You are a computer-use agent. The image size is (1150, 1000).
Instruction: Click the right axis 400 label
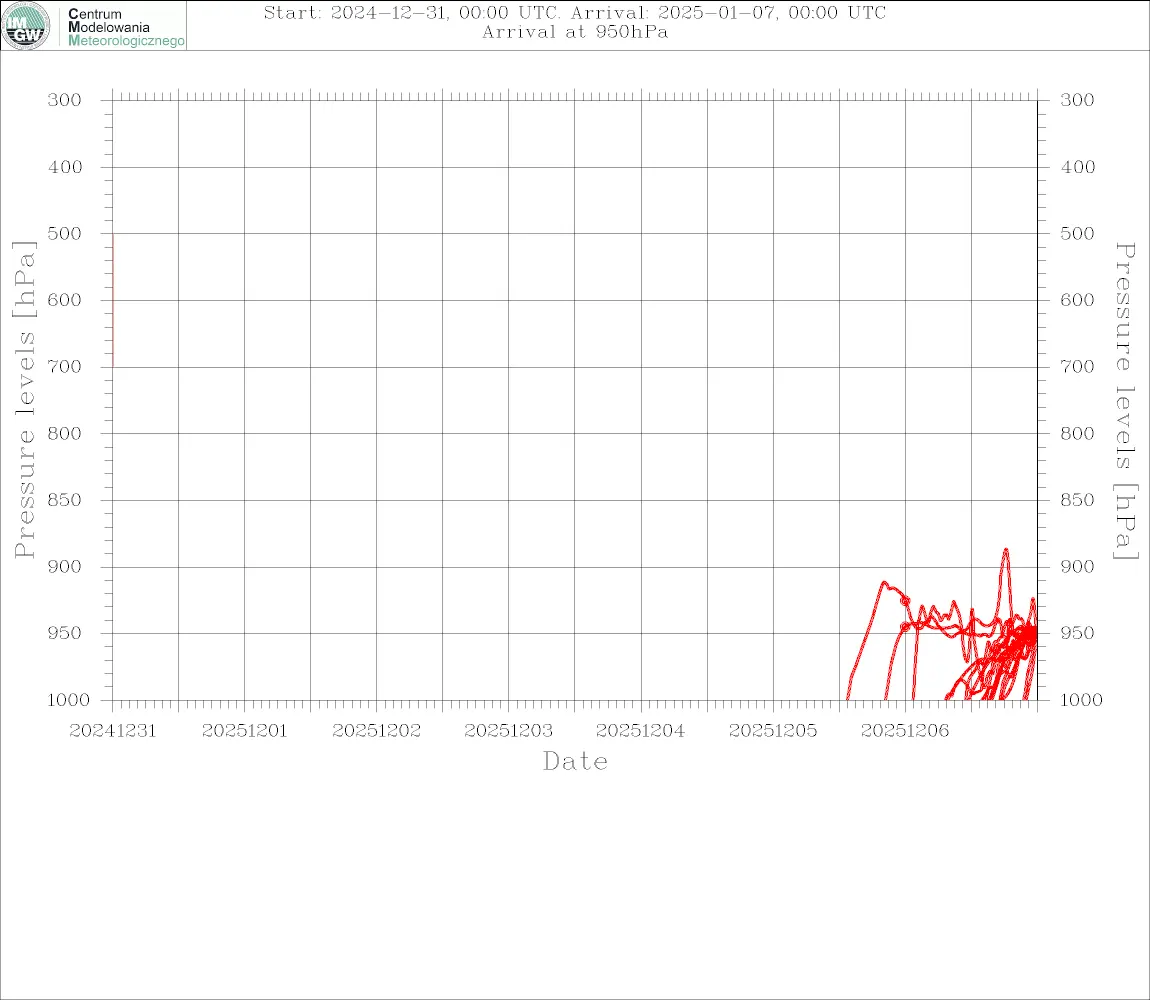(x=1077, y=167)
